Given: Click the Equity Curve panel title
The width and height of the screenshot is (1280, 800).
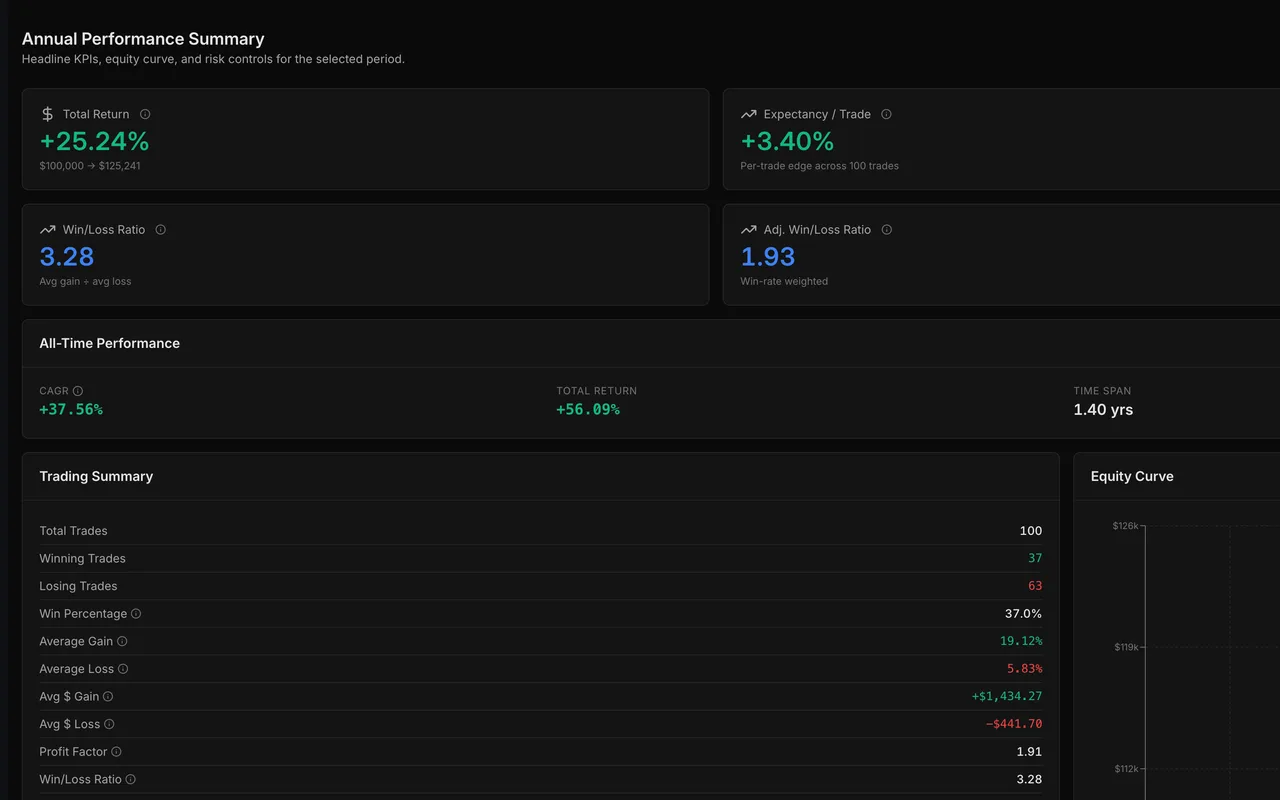Looking at the screenshot, I should click(x=1132, y=476).
